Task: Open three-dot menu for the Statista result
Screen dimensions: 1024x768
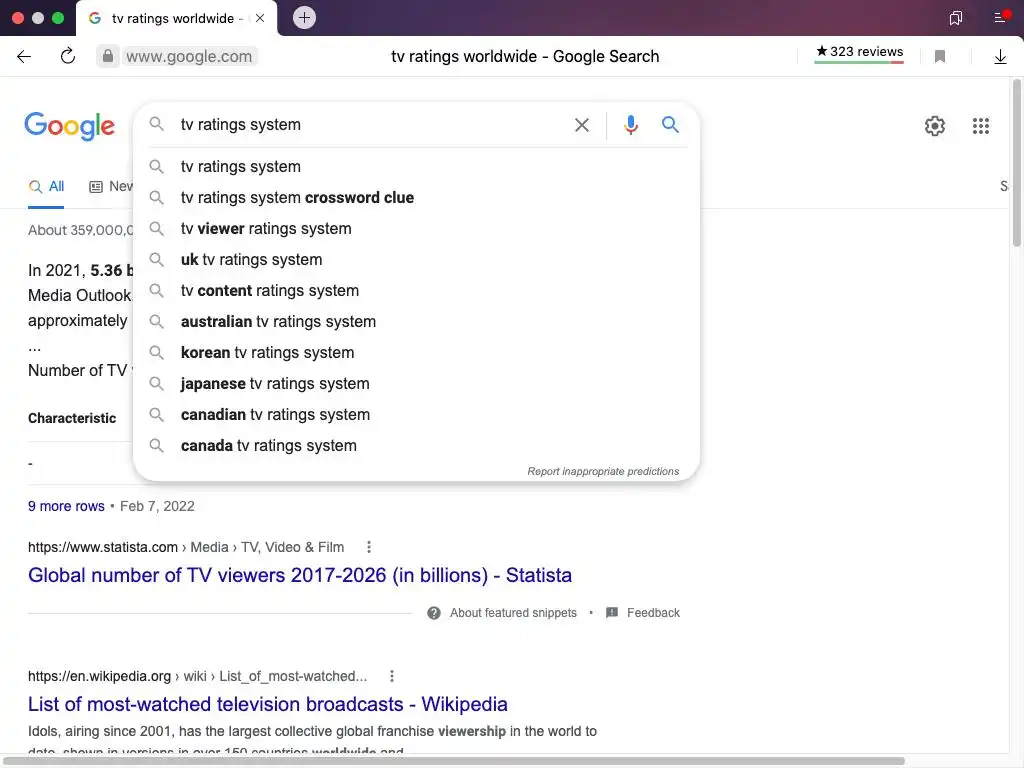Action: [369, 547]
